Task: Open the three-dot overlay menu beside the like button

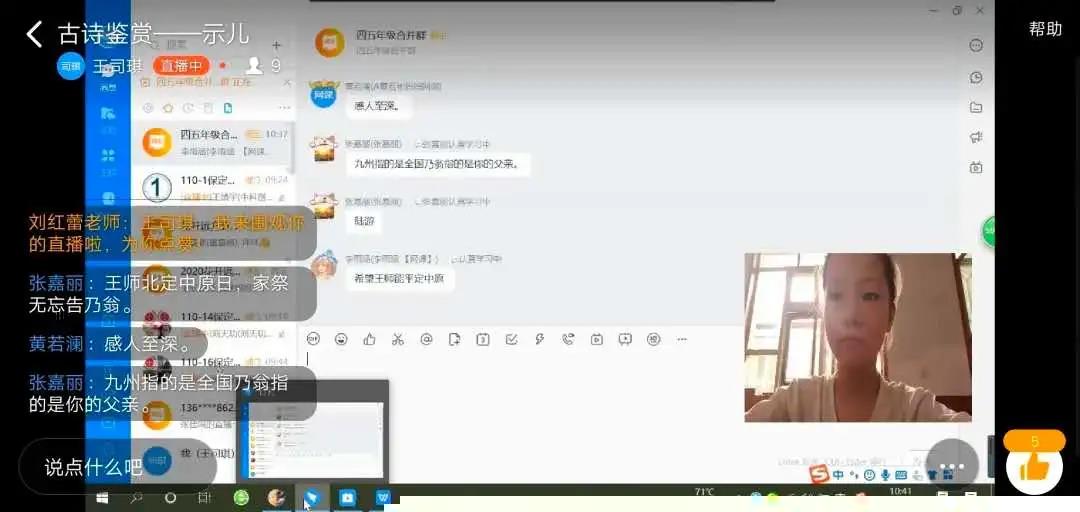Action: pos(952,467)
